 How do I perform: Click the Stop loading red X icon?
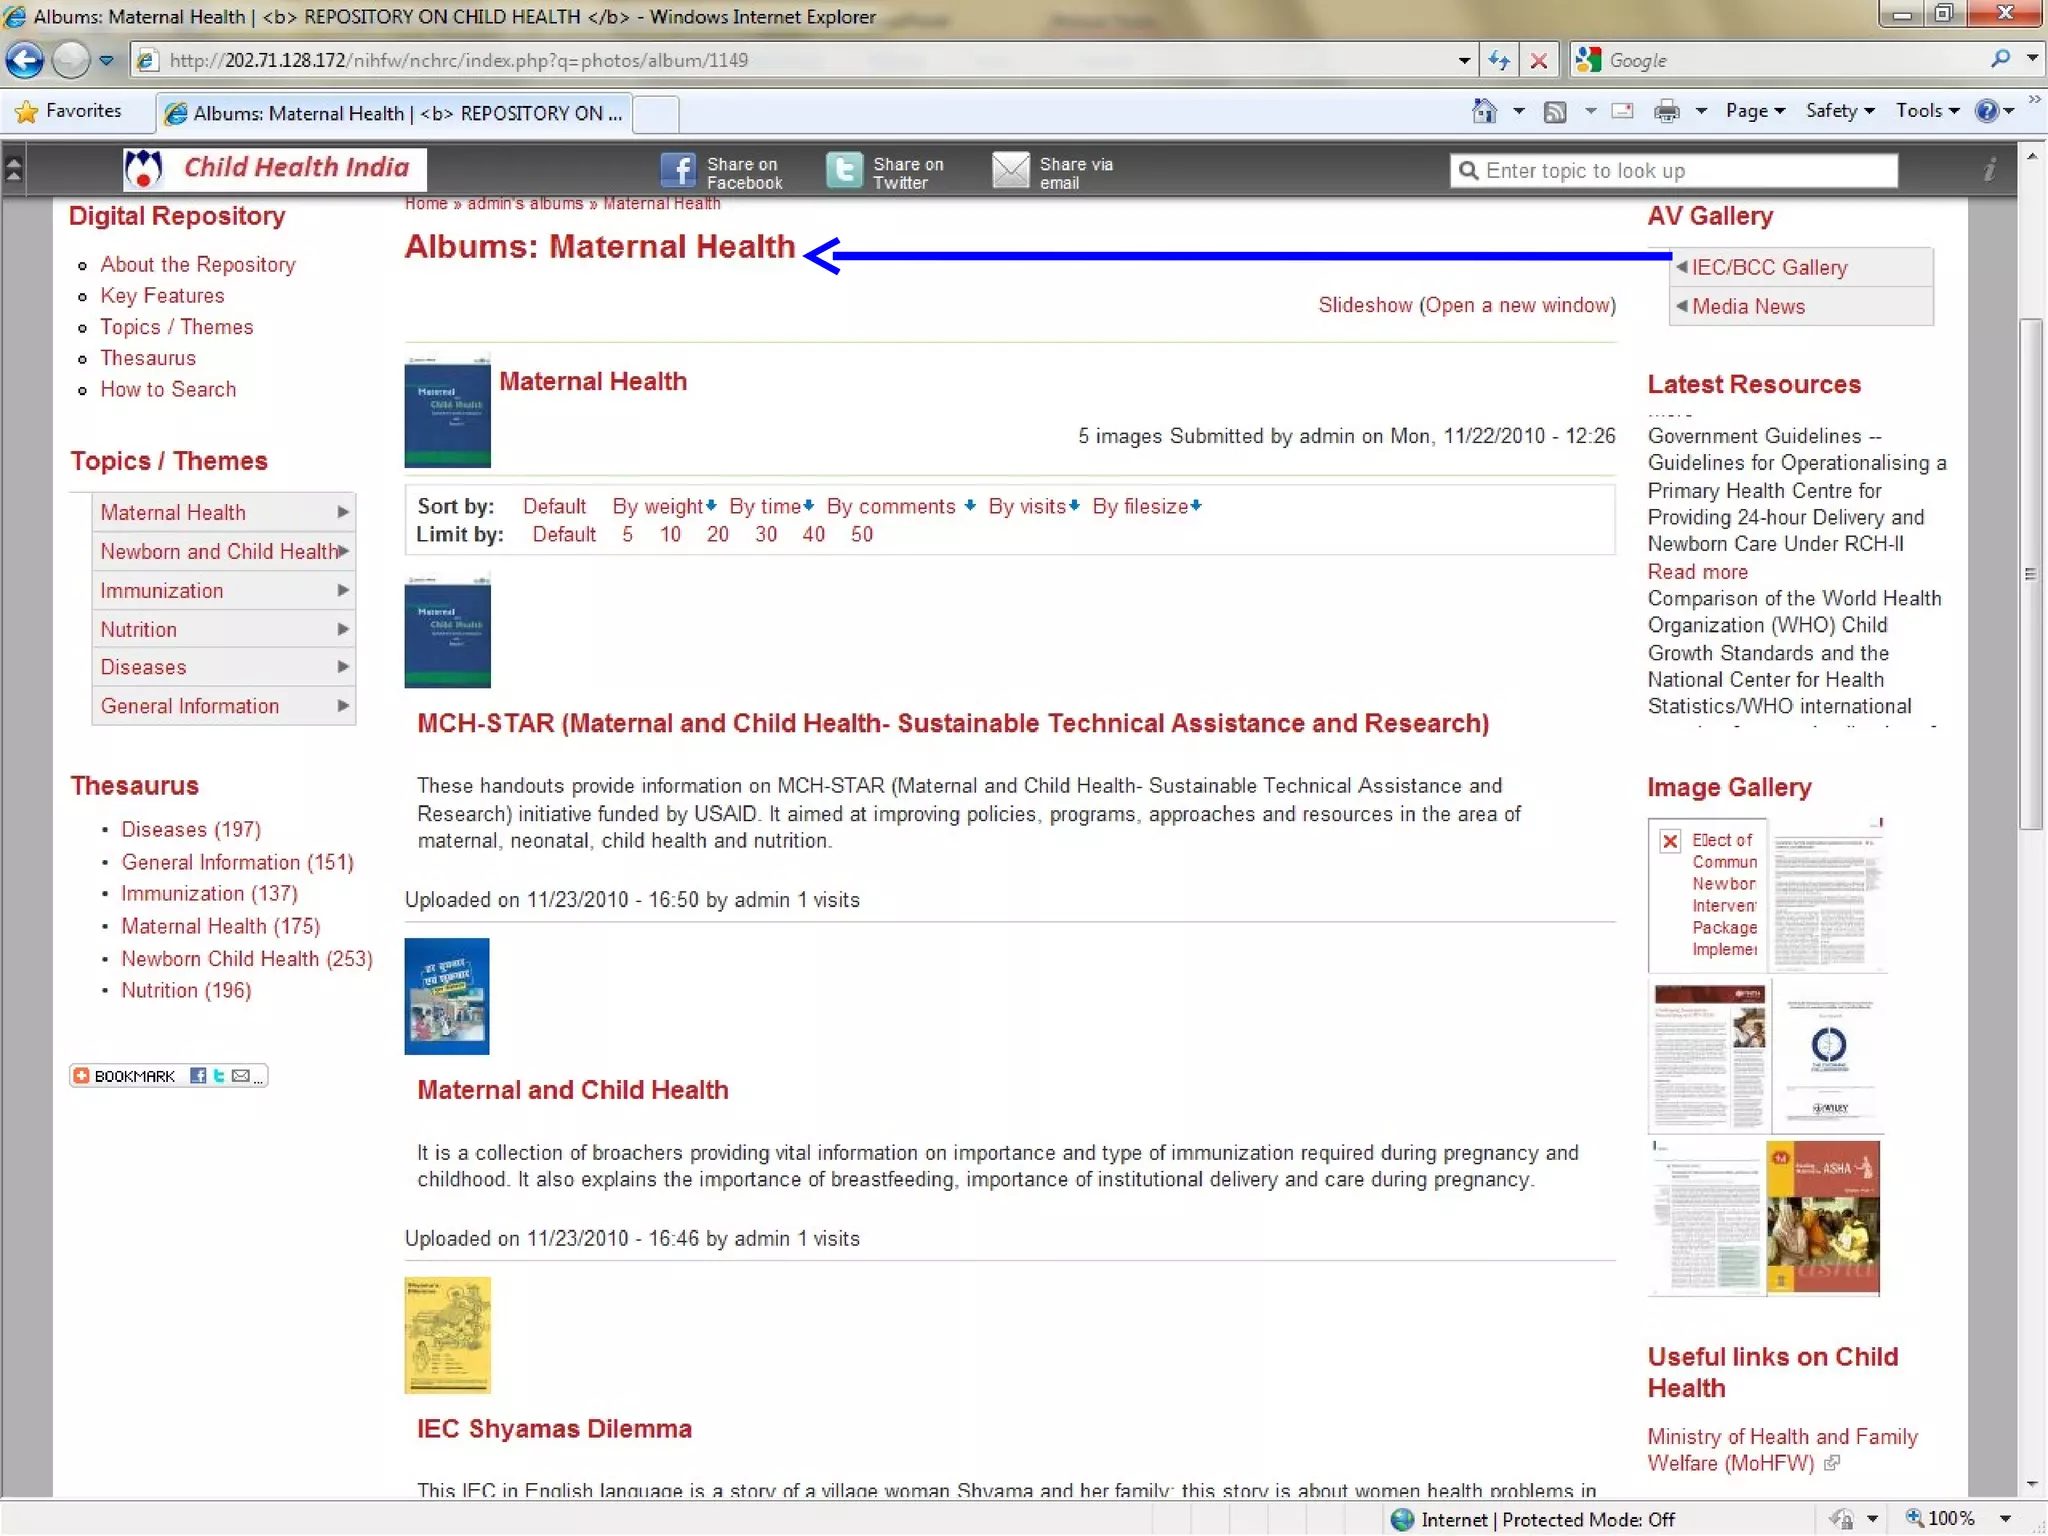tap(1539, 61)
